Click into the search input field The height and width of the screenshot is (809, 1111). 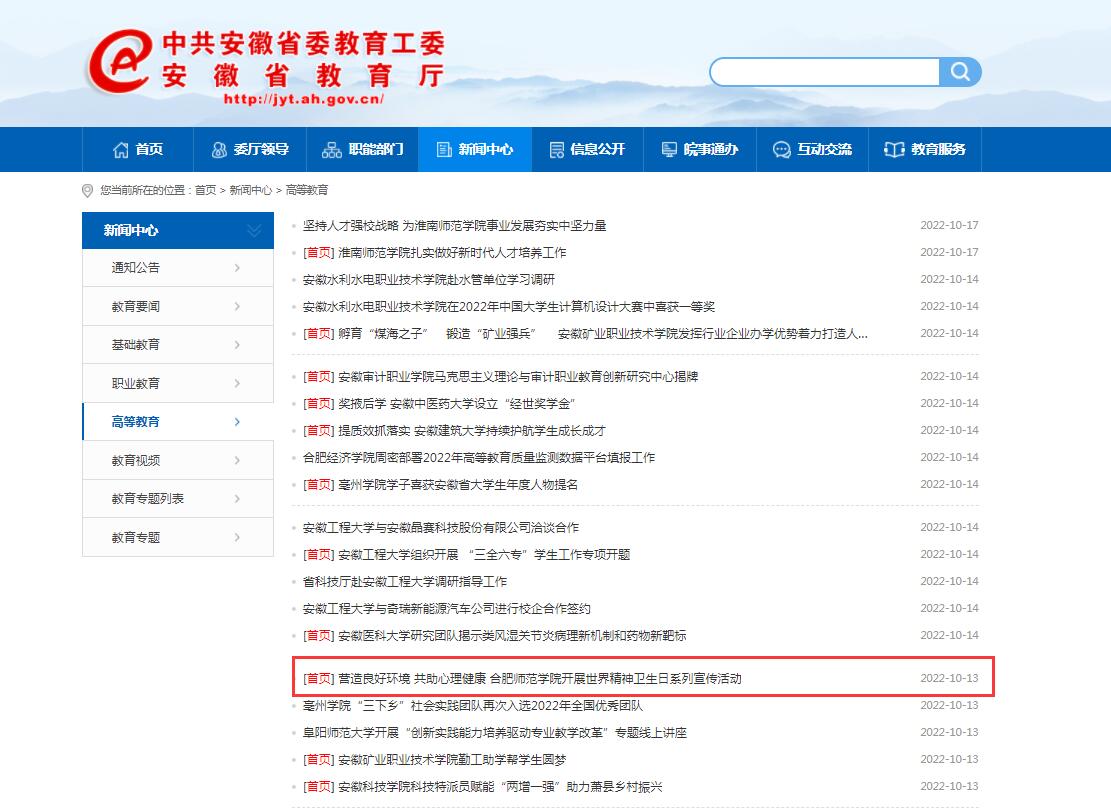825,72
